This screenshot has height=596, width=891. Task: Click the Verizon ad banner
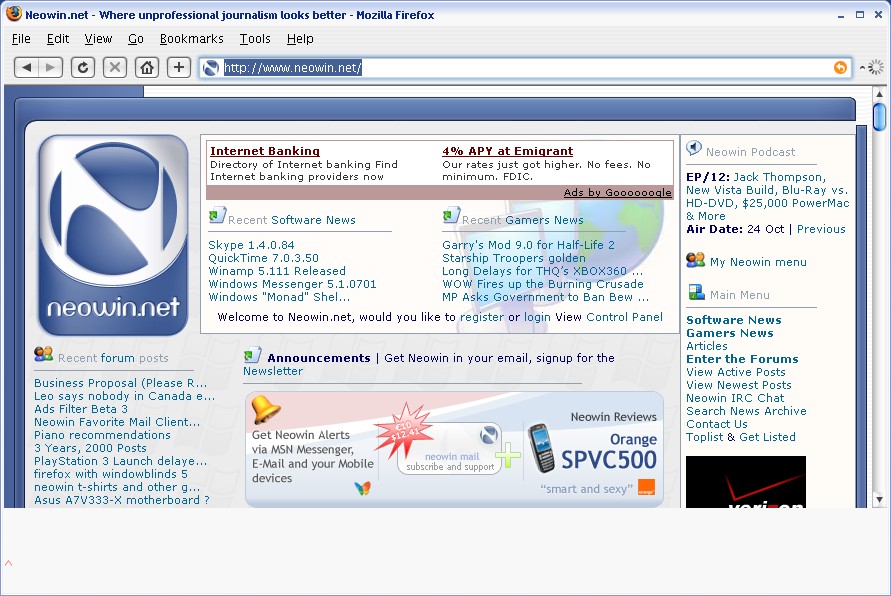click(746, 482)
